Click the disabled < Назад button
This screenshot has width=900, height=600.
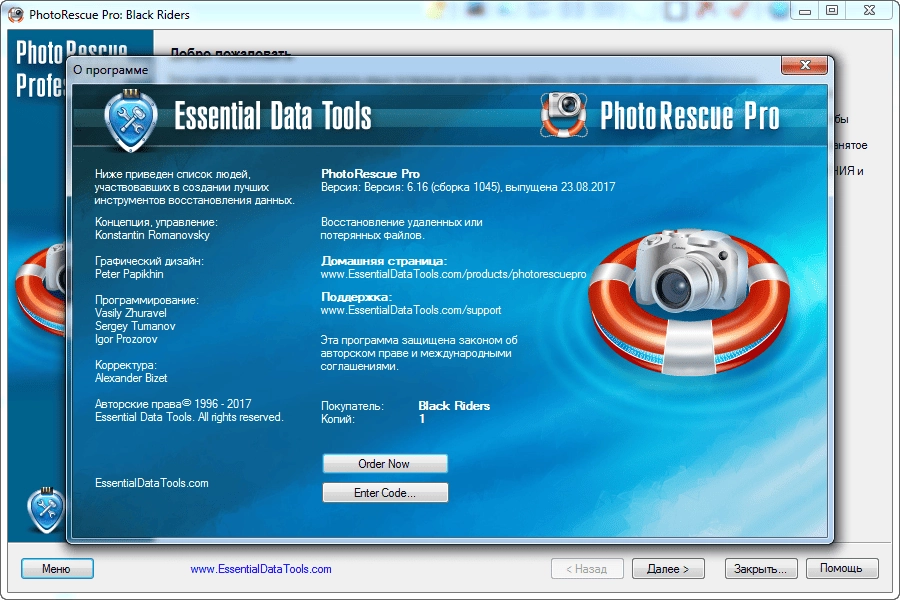[587, 568]
